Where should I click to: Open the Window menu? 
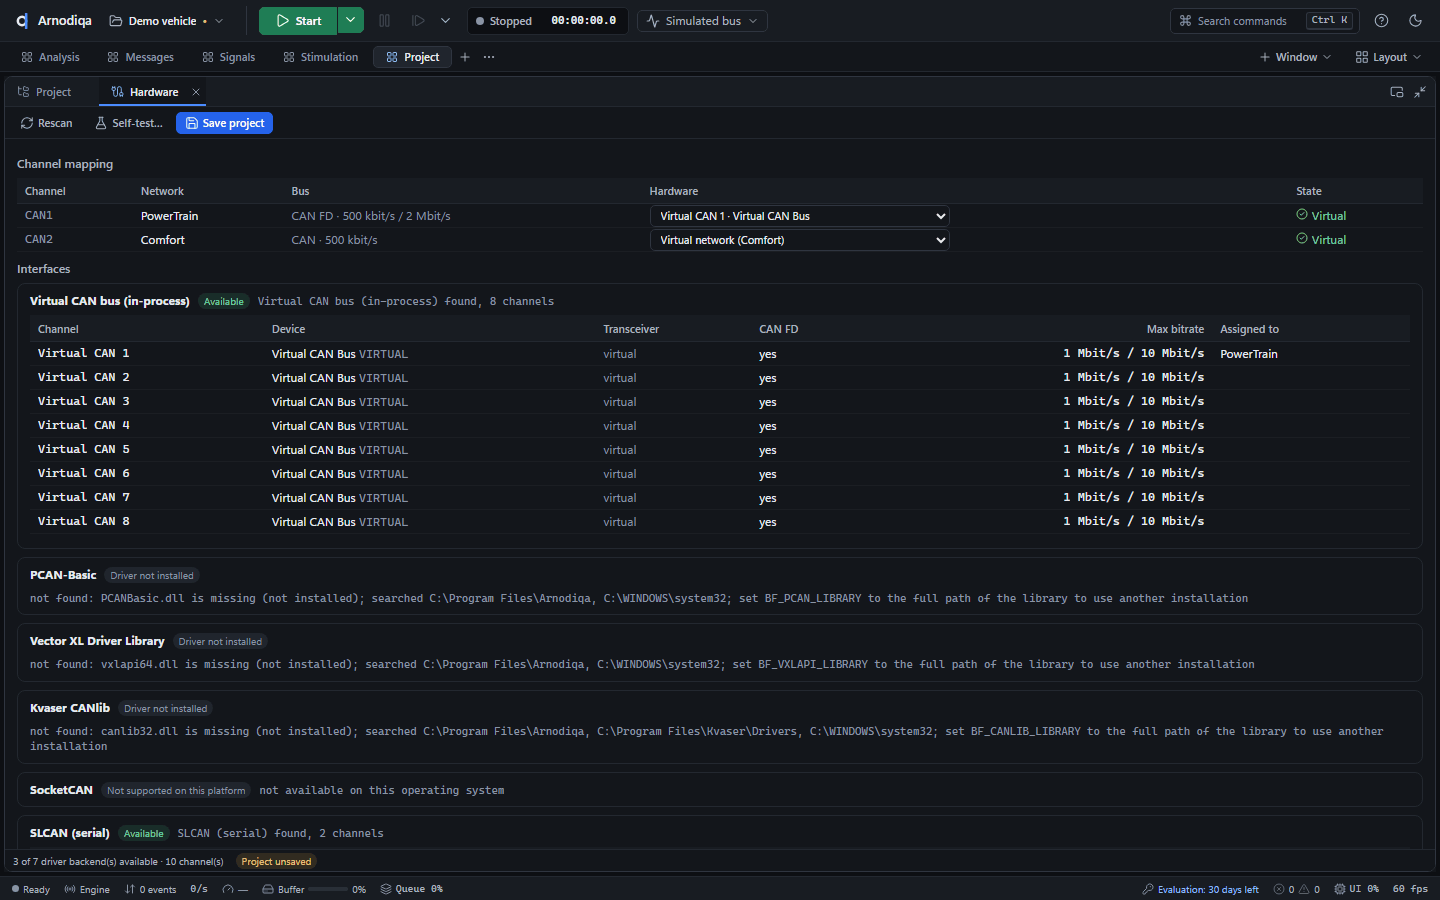click(1295, 57)
